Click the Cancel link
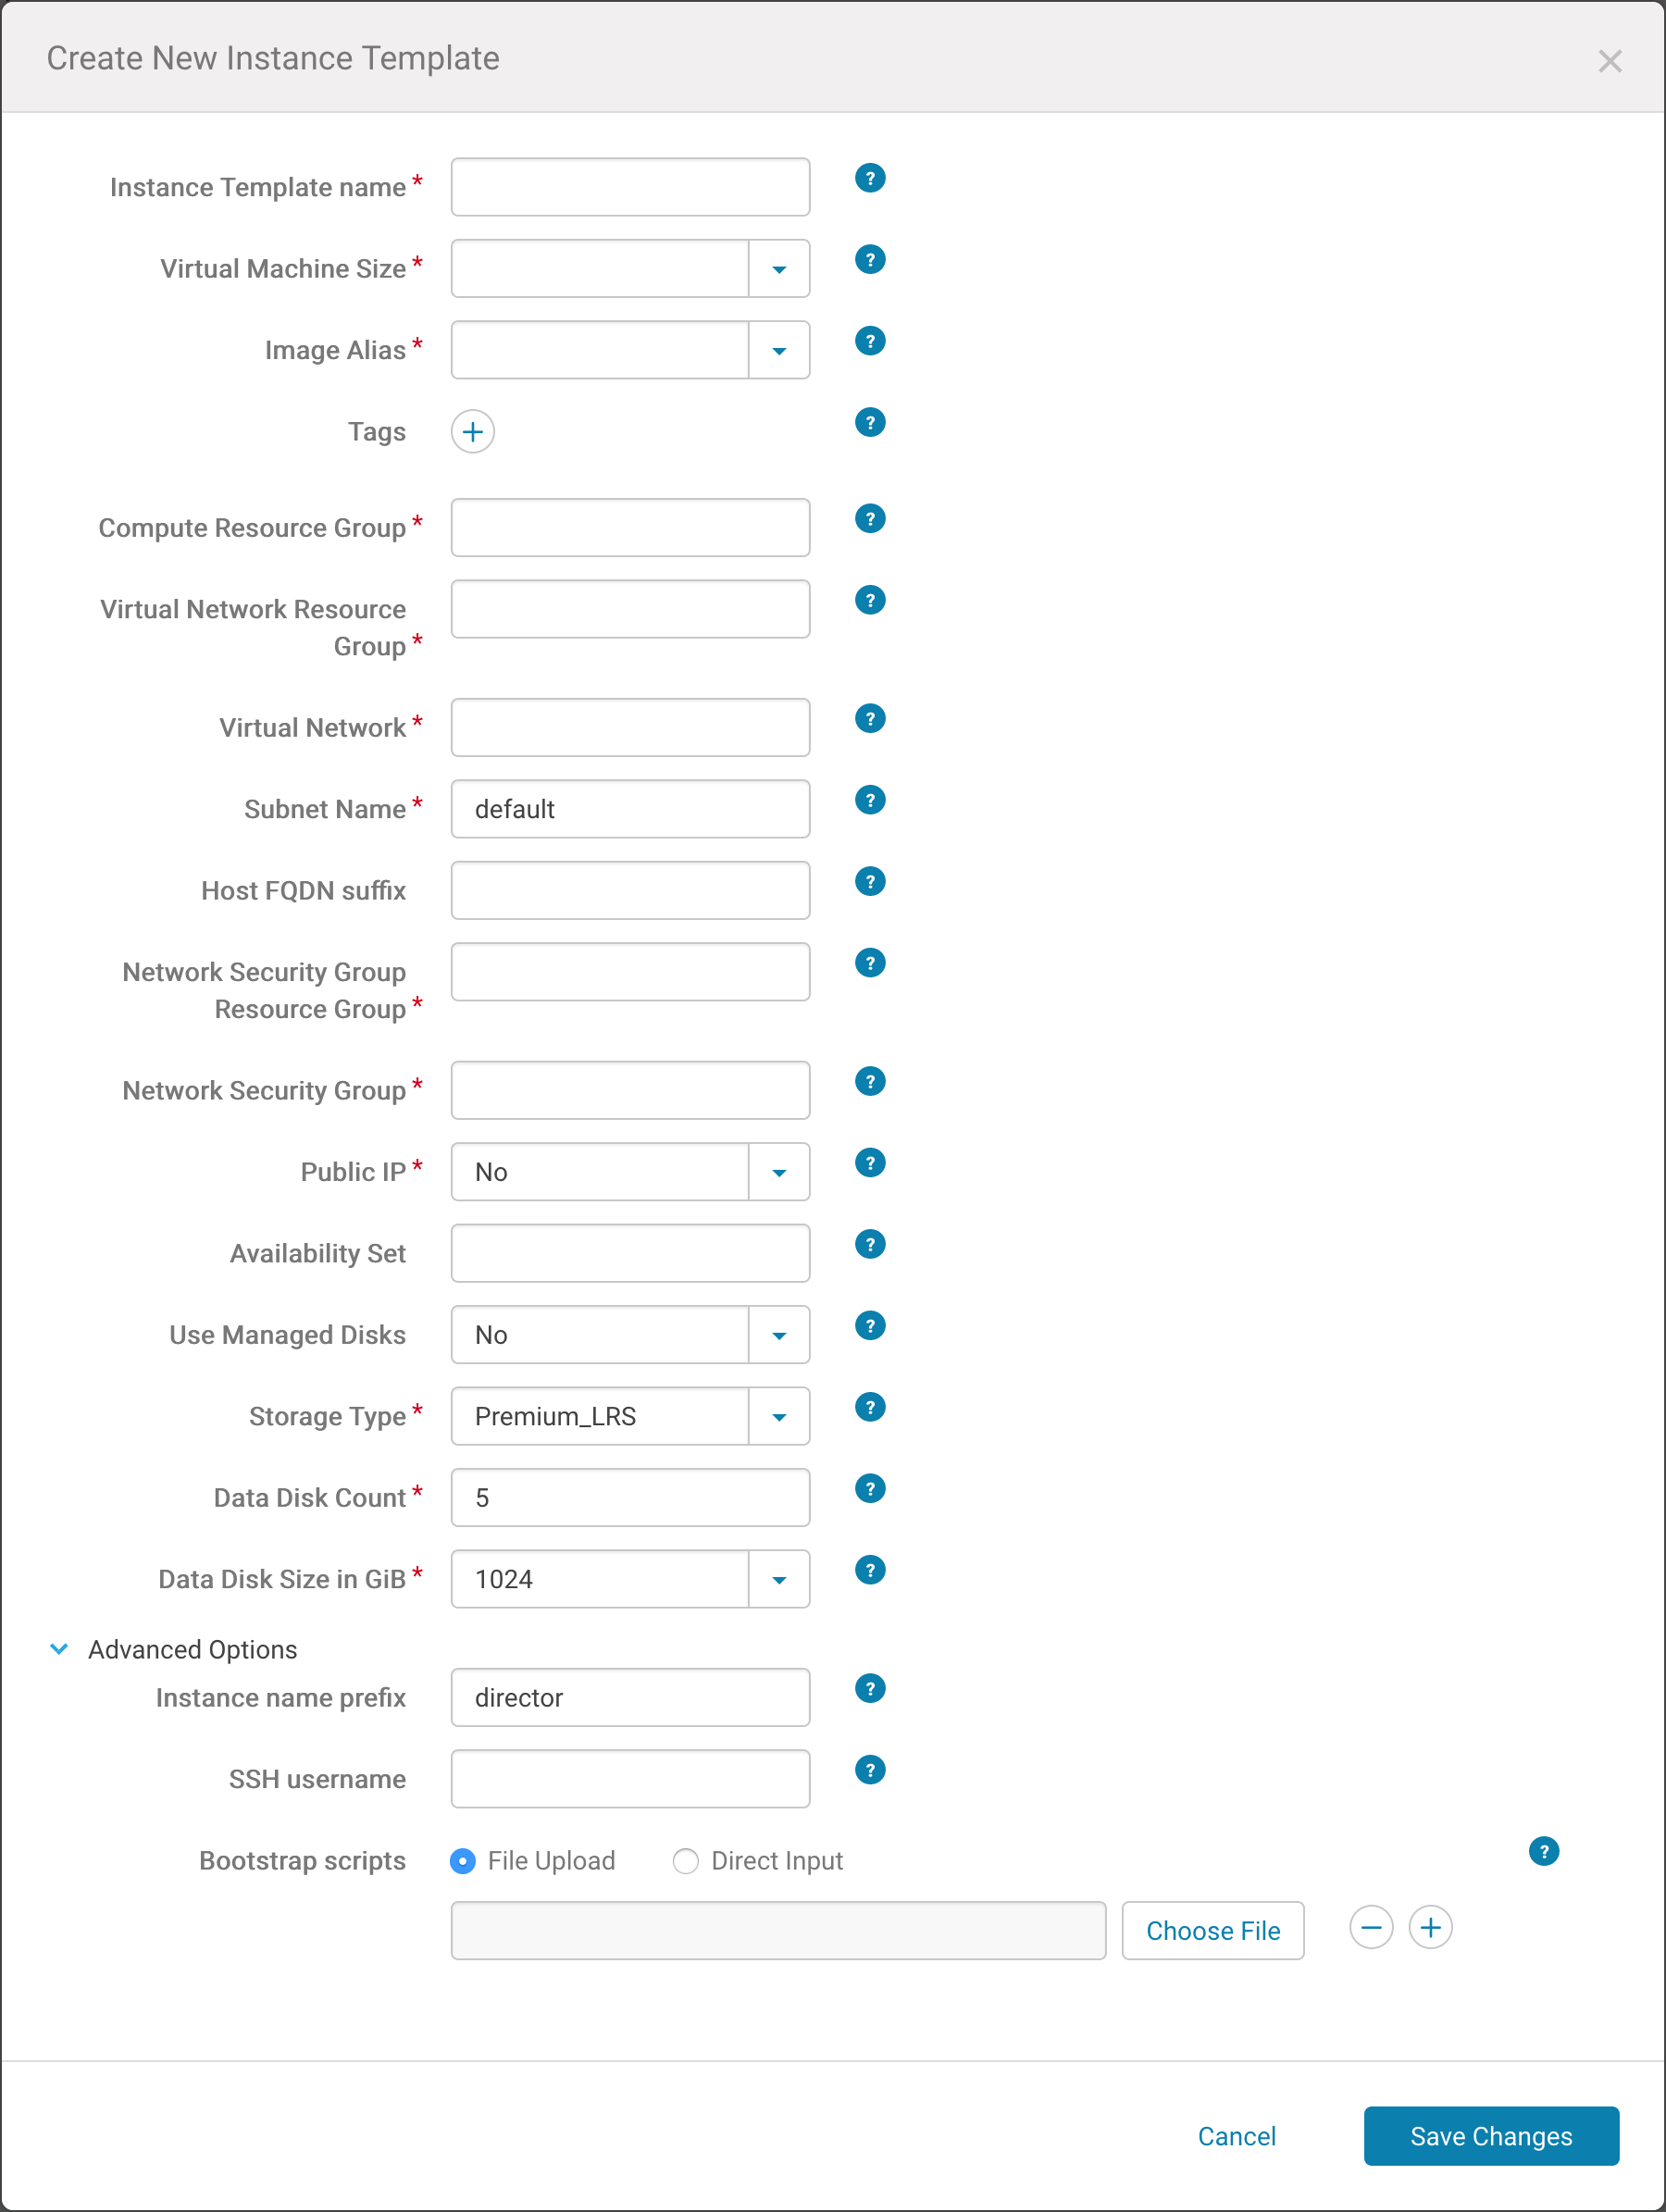Screen dimensions: 1666x2212 click(1236, 2136)
